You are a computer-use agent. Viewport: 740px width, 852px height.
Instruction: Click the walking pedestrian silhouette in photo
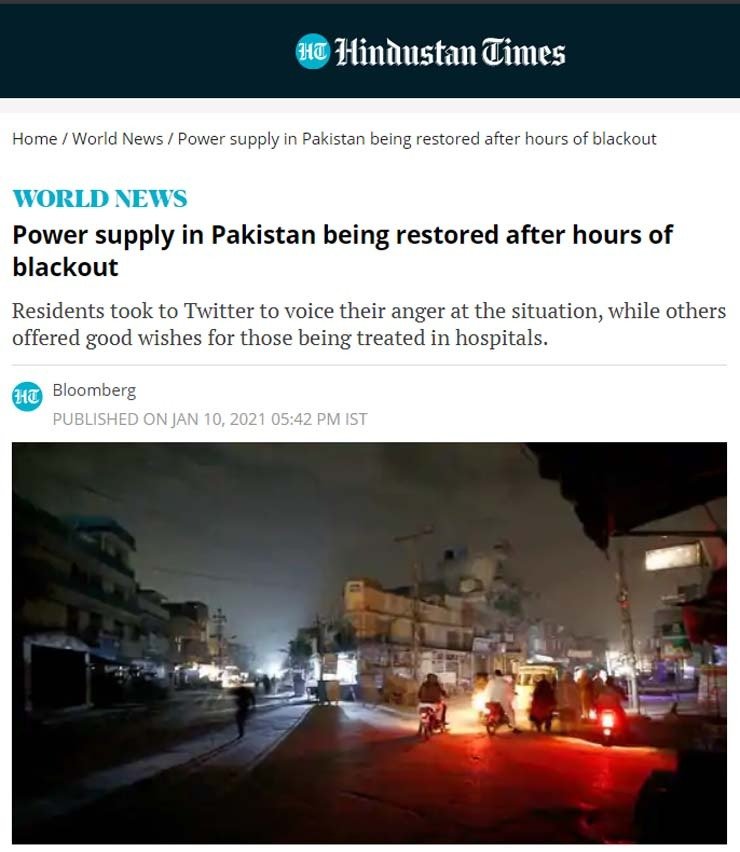[x=243, y=709]
